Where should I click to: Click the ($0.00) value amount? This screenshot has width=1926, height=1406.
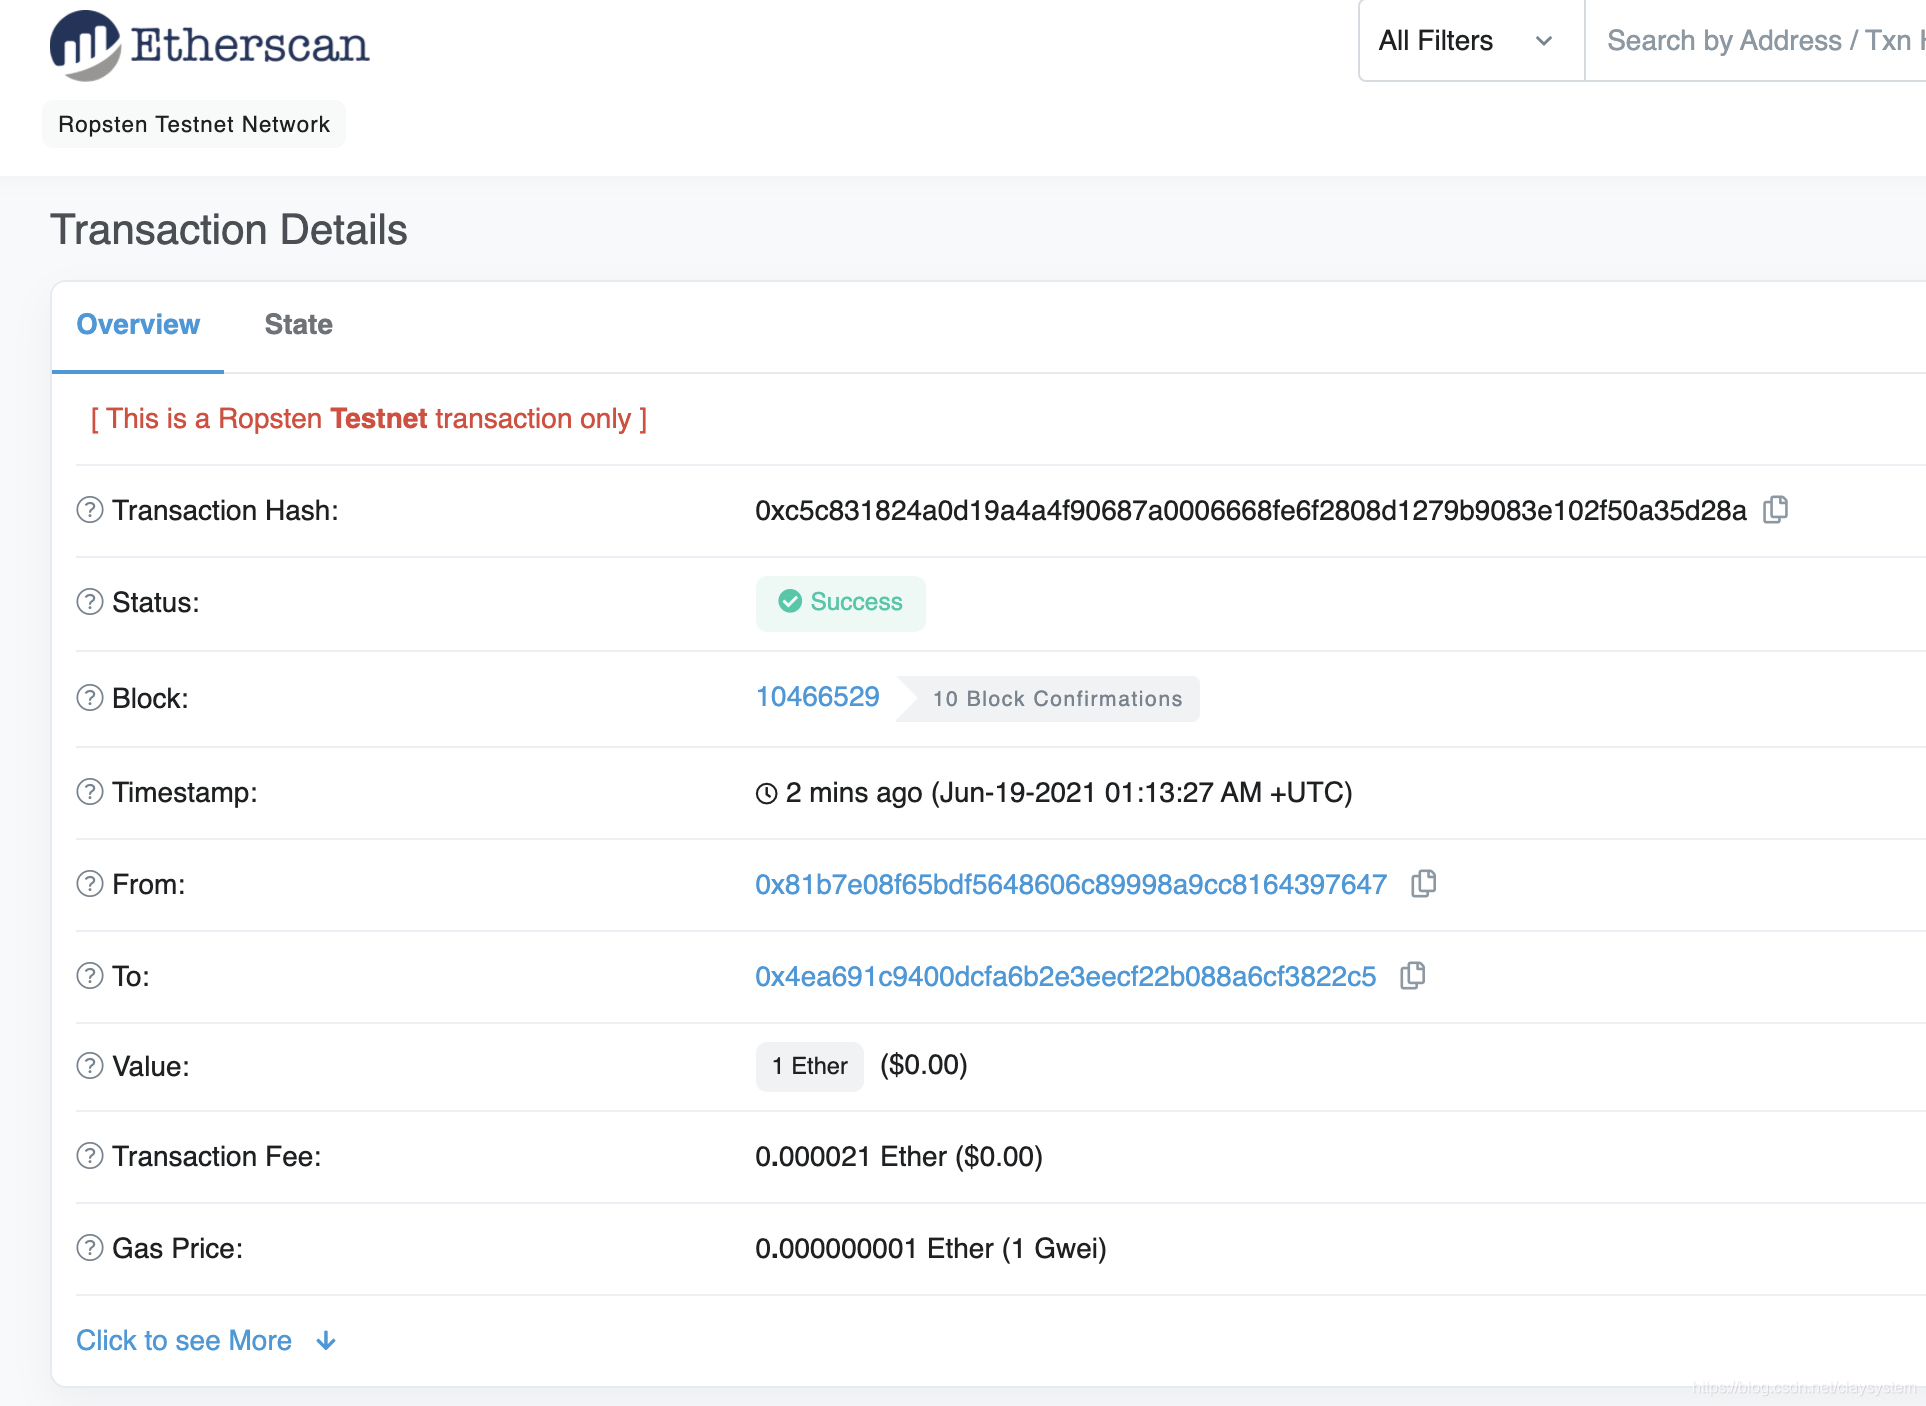924,1064
